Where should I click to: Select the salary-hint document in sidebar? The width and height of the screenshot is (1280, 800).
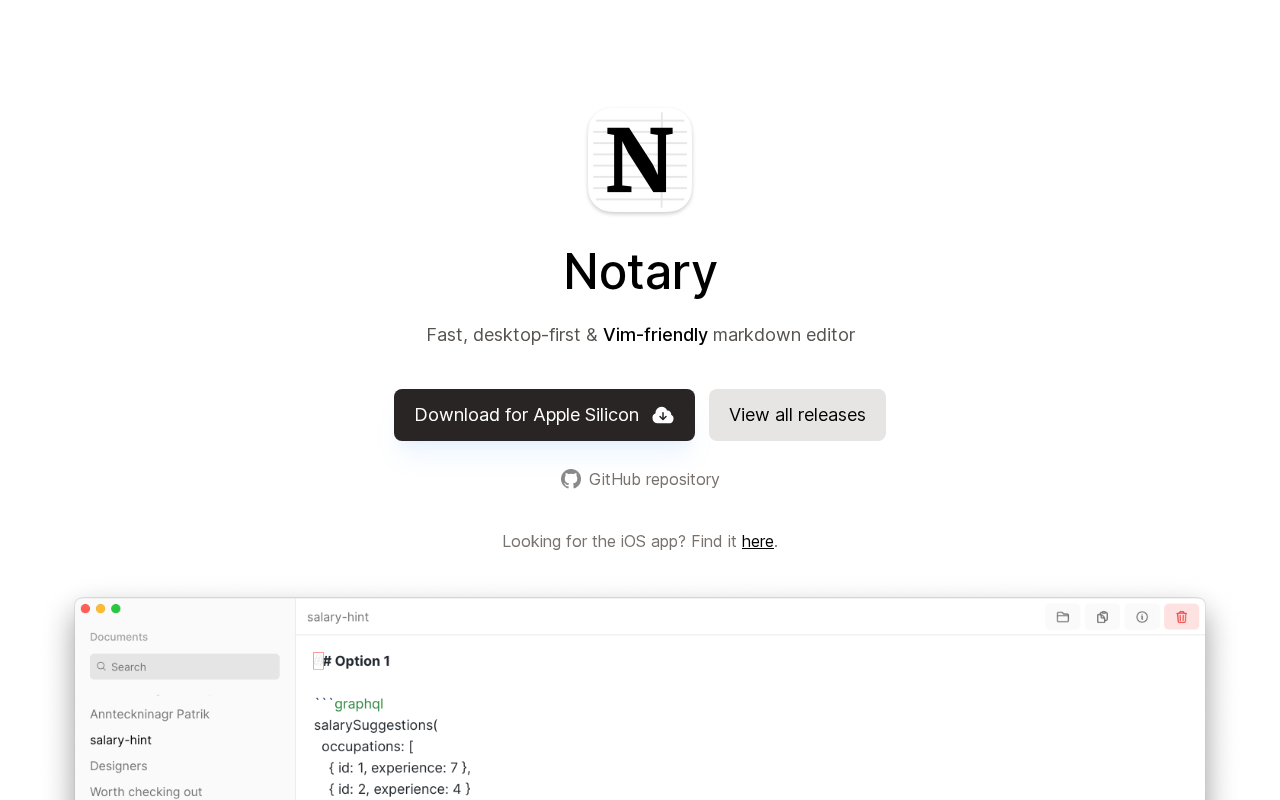(x=121, y=740)
